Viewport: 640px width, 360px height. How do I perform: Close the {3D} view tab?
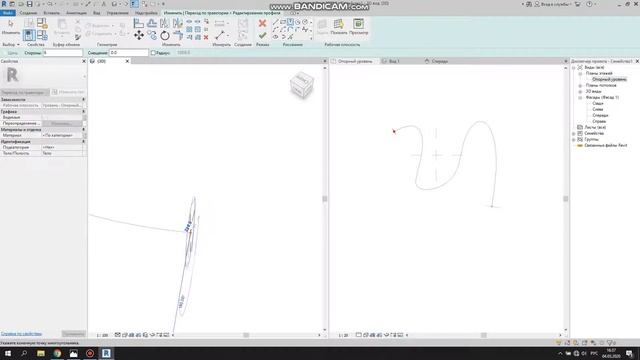[x=127, y=61]
